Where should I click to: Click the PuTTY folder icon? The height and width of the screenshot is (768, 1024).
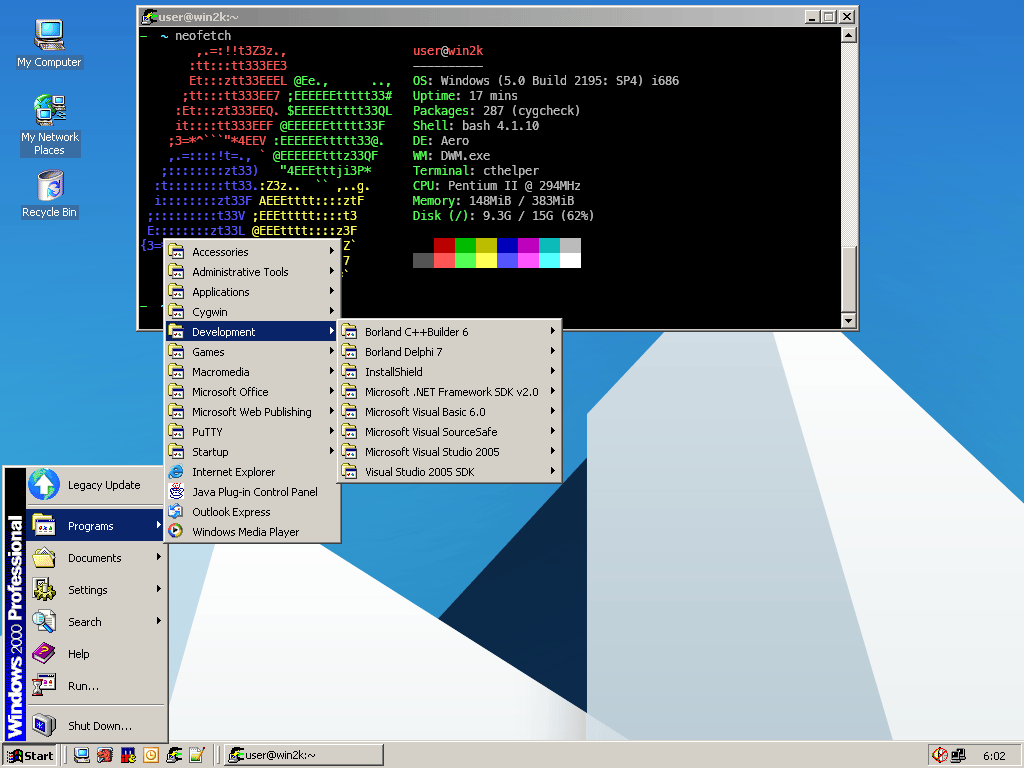(x=176, y=431)
